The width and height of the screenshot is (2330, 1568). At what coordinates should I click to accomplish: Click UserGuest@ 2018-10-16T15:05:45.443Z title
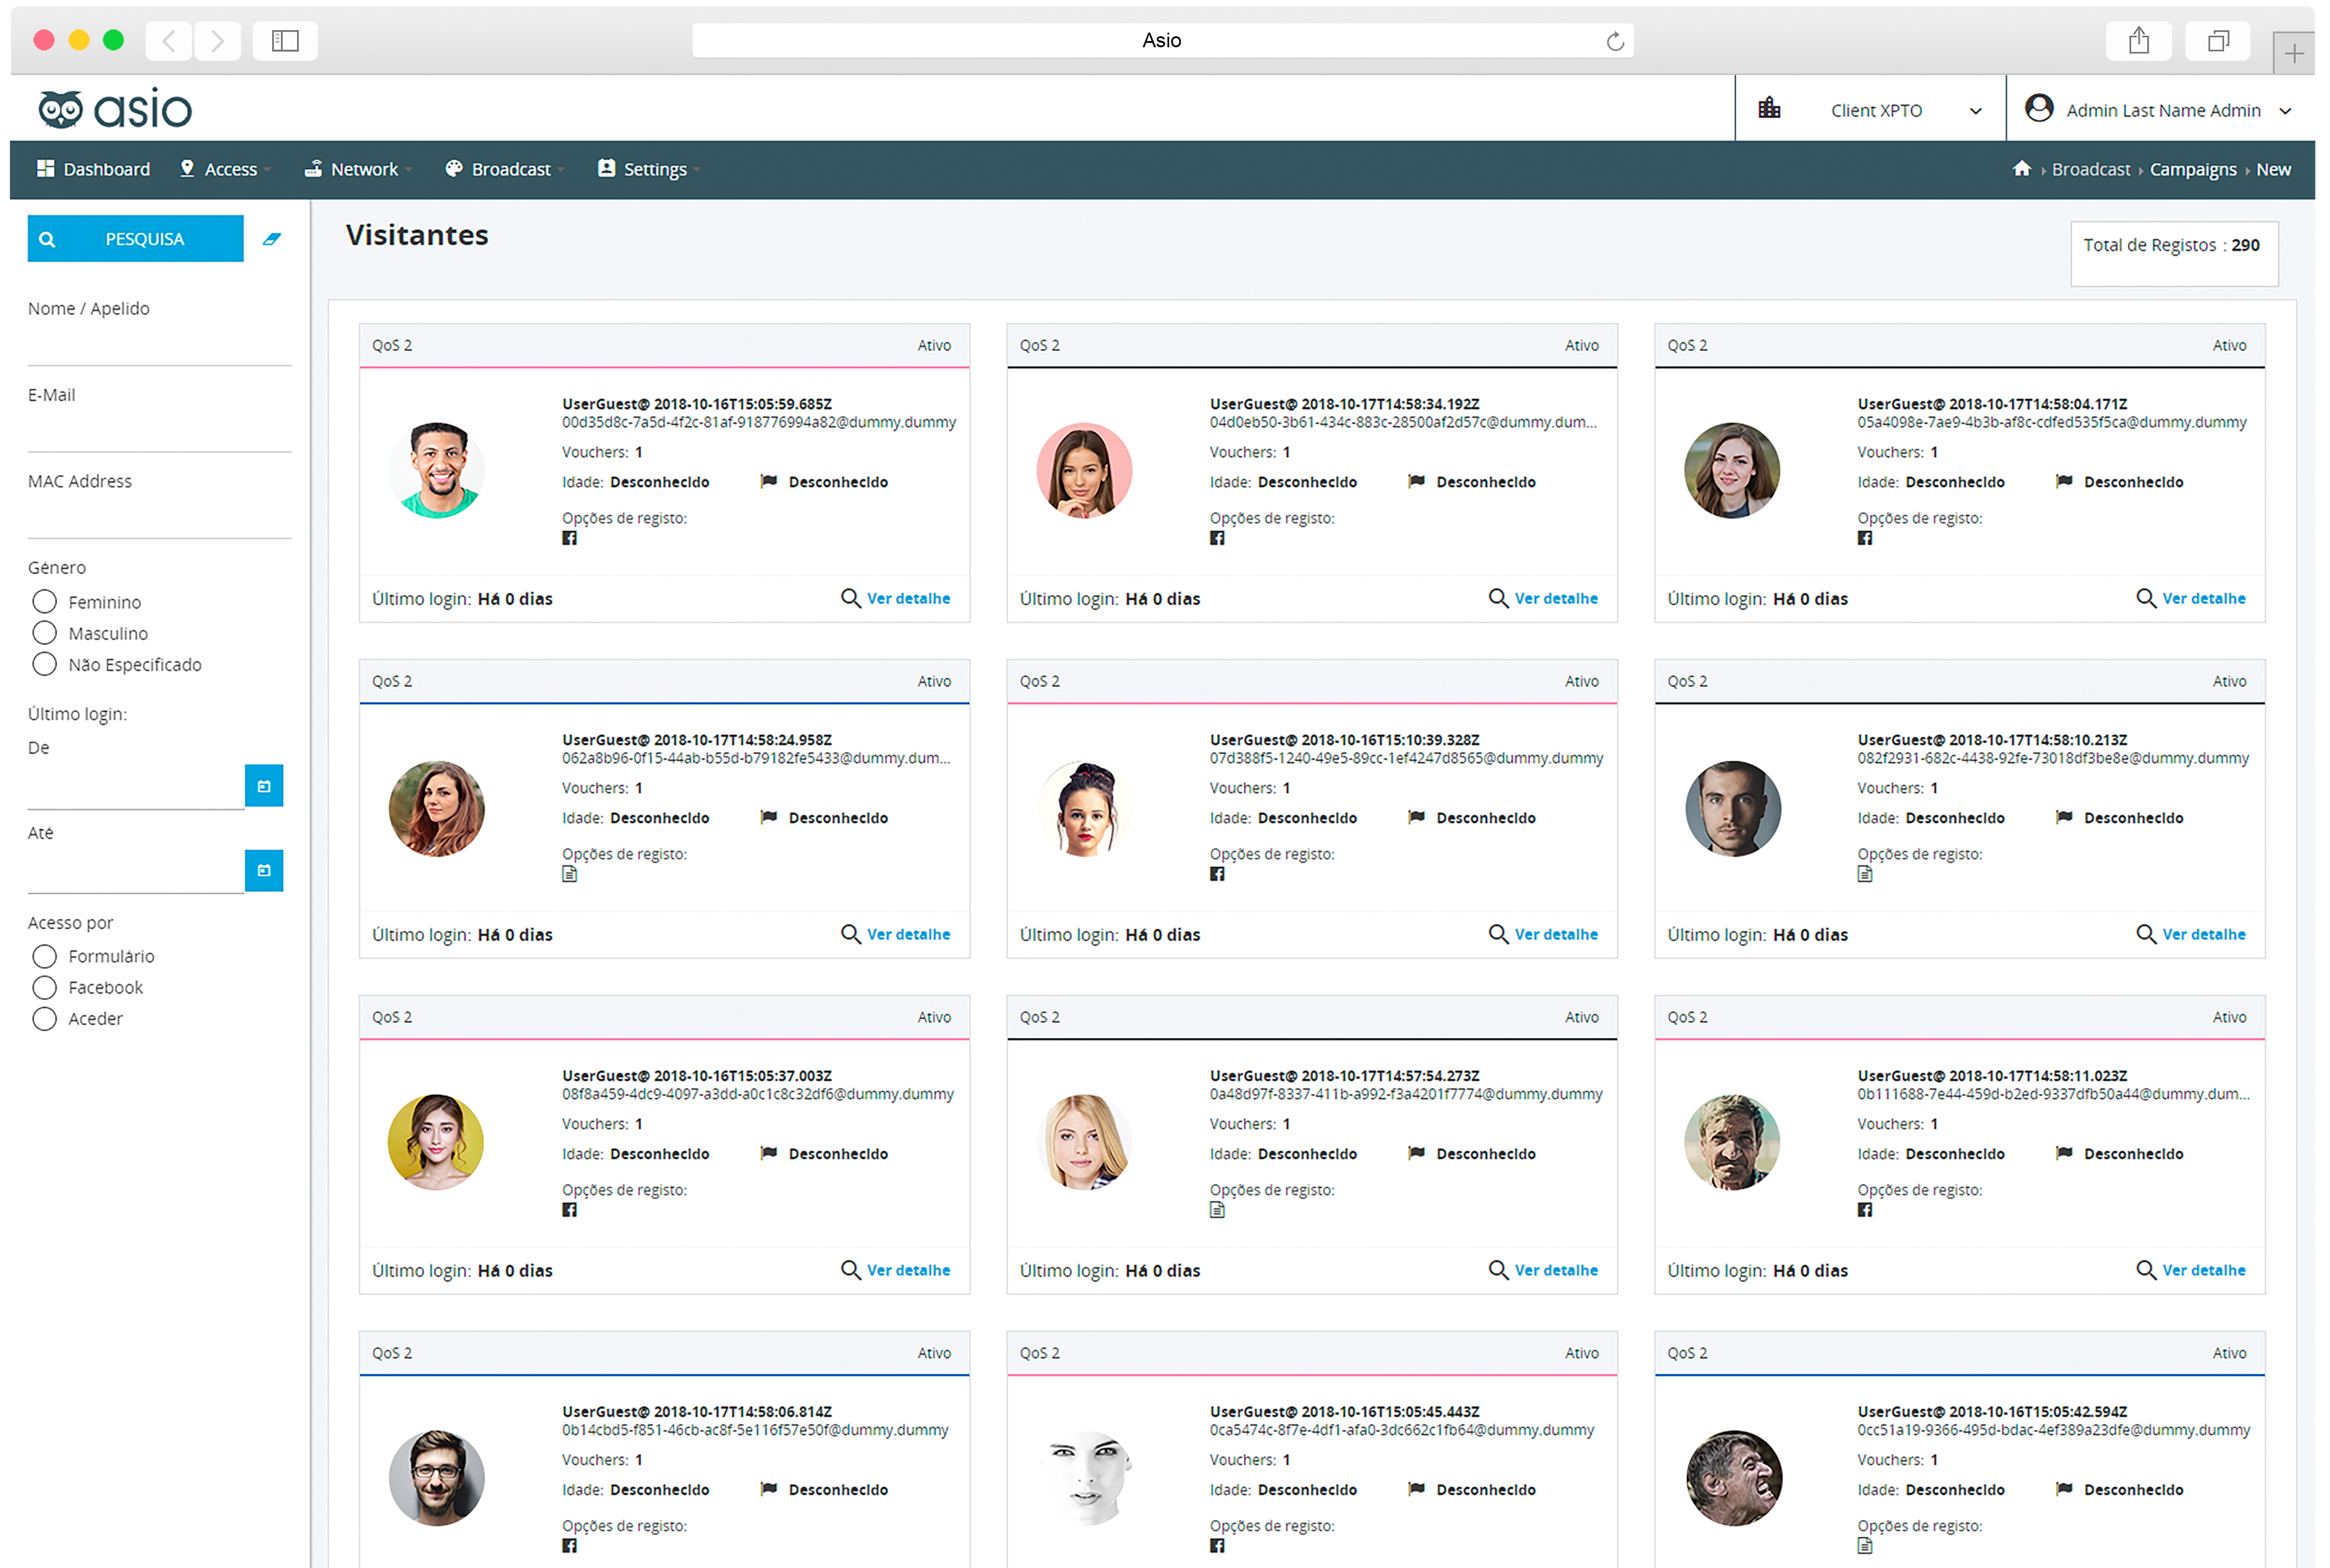[x=1345, y=1412]
